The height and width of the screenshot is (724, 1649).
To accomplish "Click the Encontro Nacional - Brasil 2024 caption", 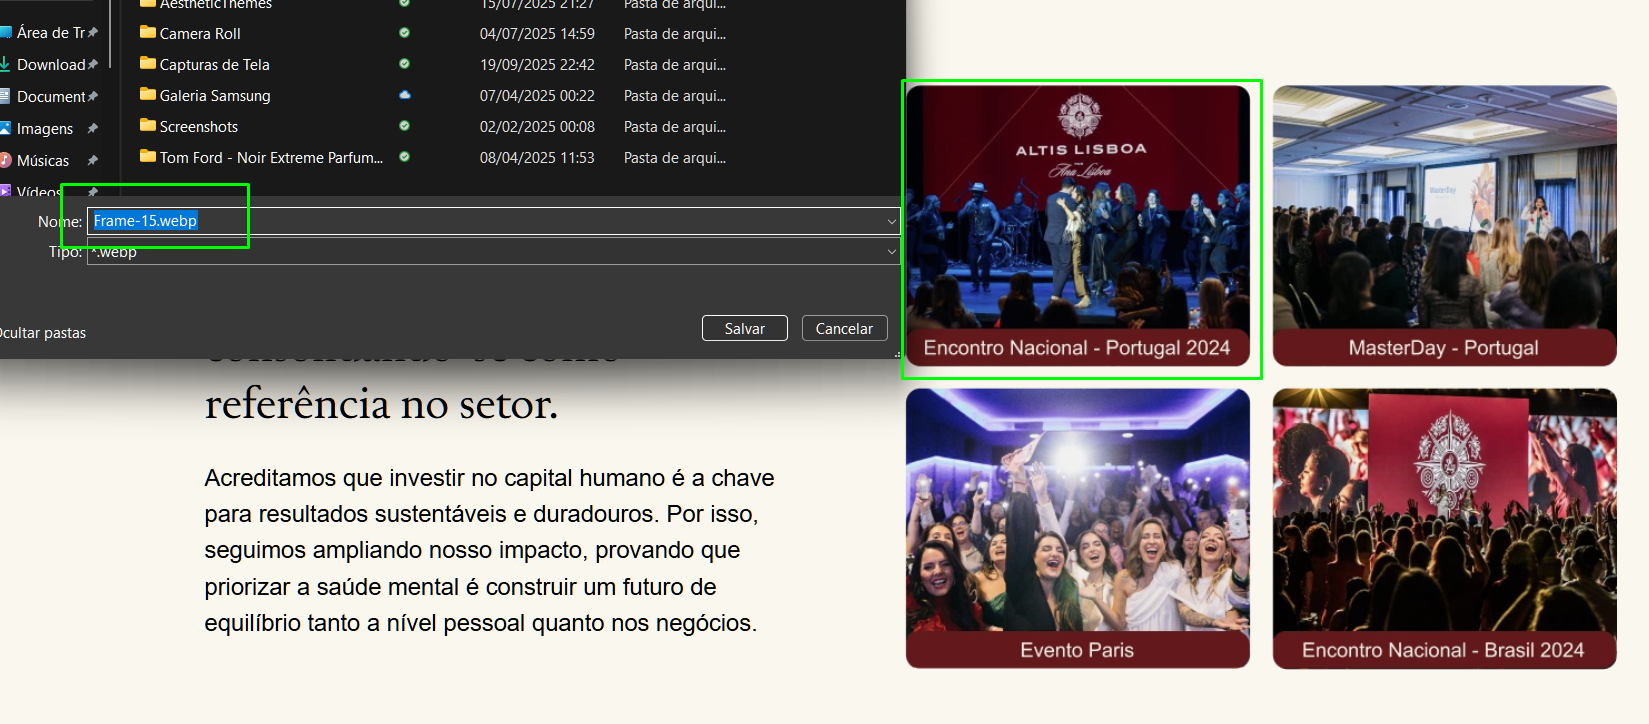I will coord(1444,650).
